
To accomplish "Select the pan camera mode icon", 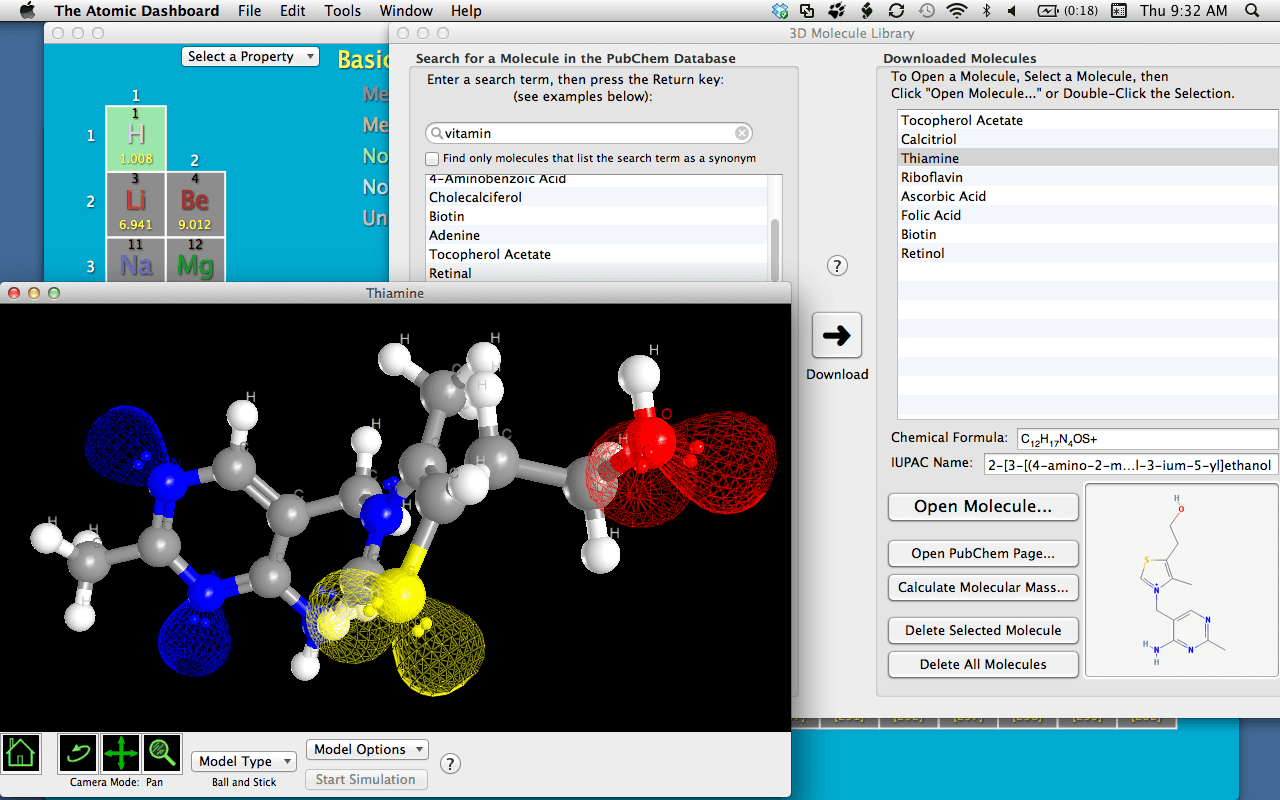I will coord(120,752).
